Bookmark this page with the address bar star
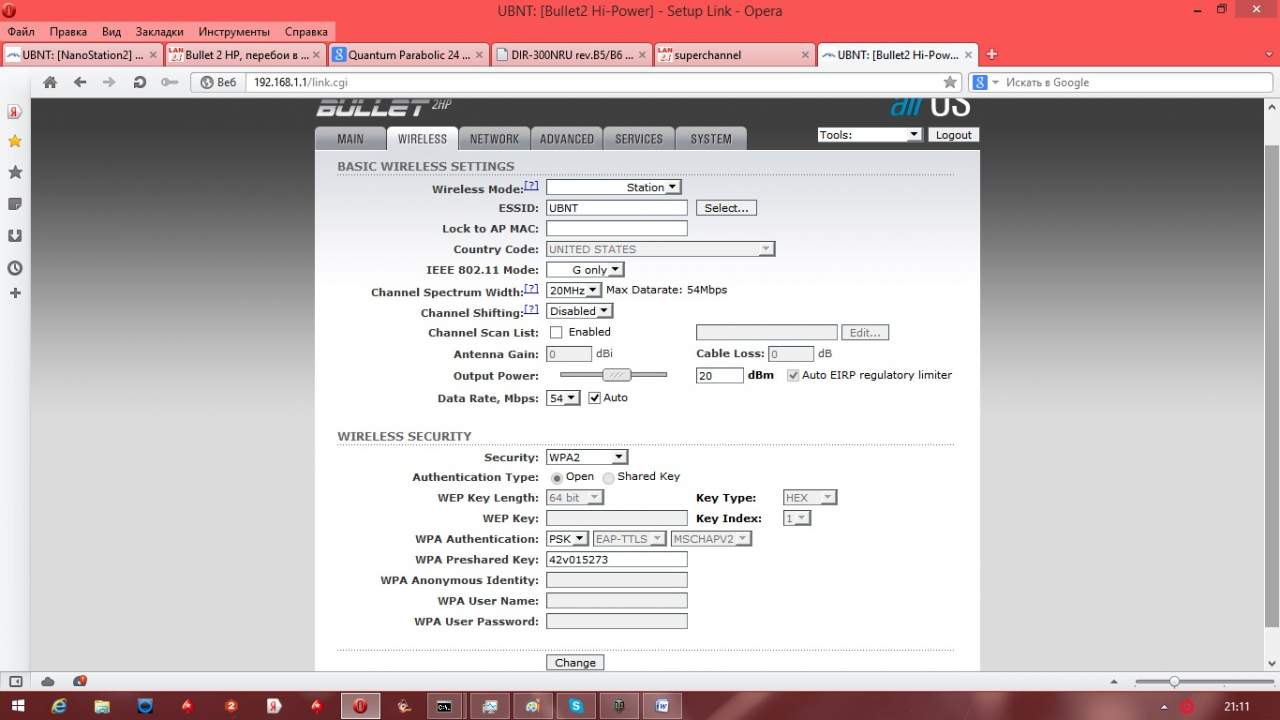The height and width of the screenshot is (720, 1280). 950,82
